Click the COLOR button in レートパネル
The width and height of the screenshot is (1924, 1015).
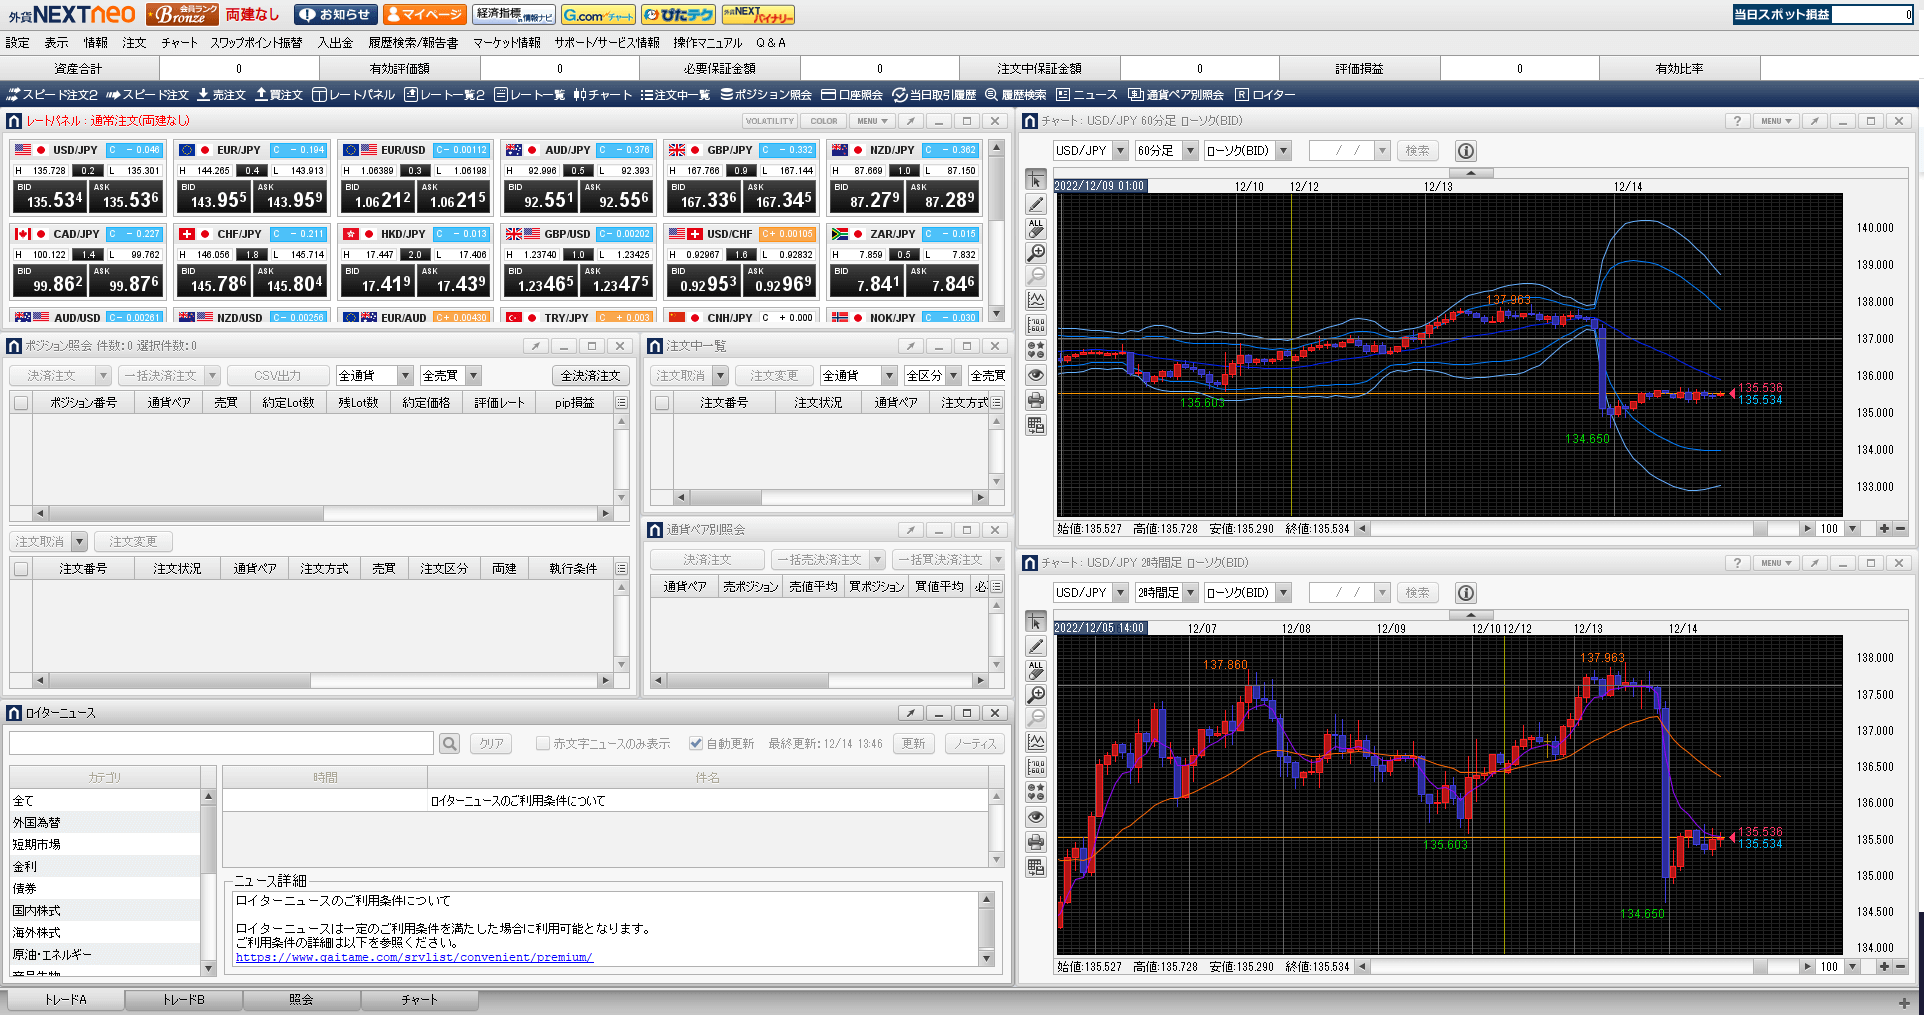pyautogui.click(x=824, y=121)
